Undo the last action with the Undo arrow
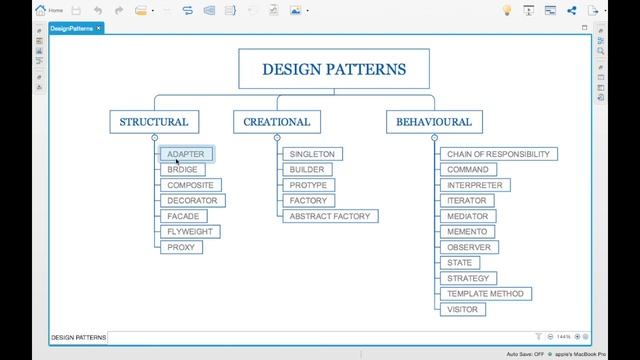Image resolution: width=640 pixels, height=360 pixels. pyautogui.click(x=98, y=11)
